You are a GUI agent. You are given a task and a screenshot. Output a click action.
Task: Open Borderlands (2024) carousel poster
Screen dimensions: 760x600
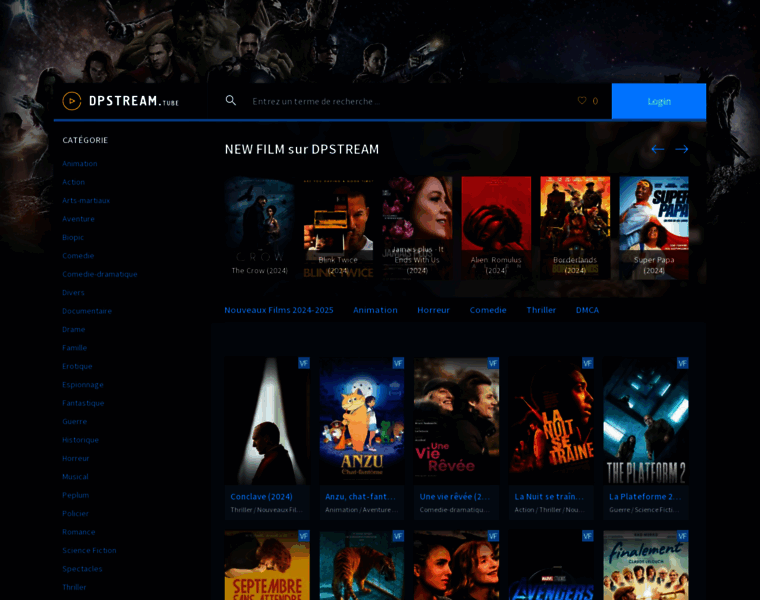pyautogui.click(x=575, y=228)
